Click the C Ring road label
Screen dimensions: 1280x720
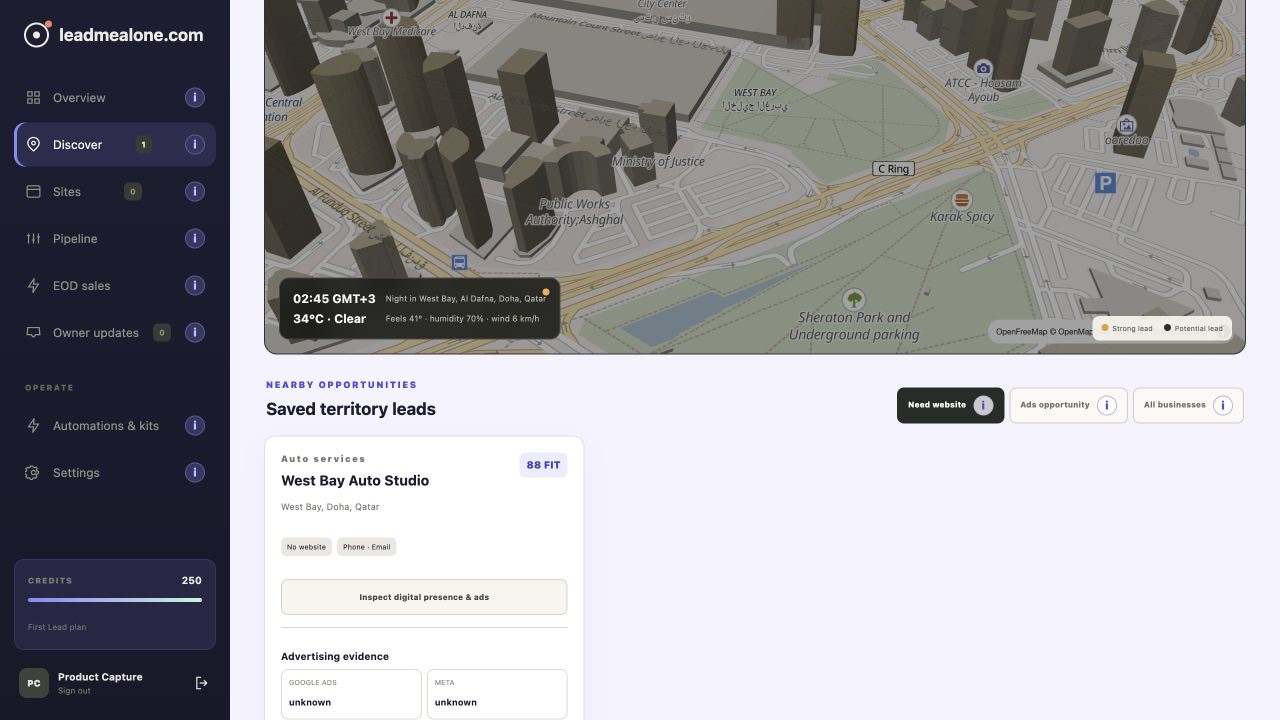click(893, 169)
